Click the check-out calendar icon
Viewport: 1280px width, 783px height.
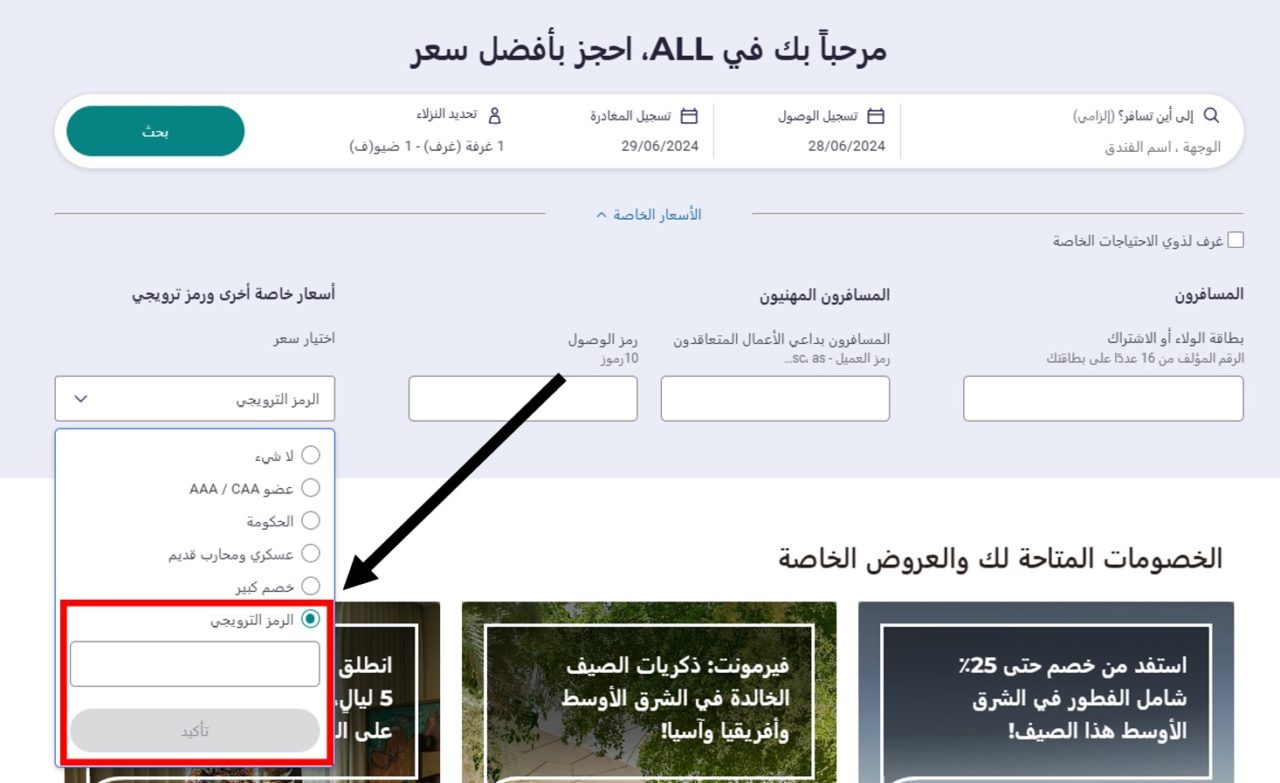click(689, 116)
